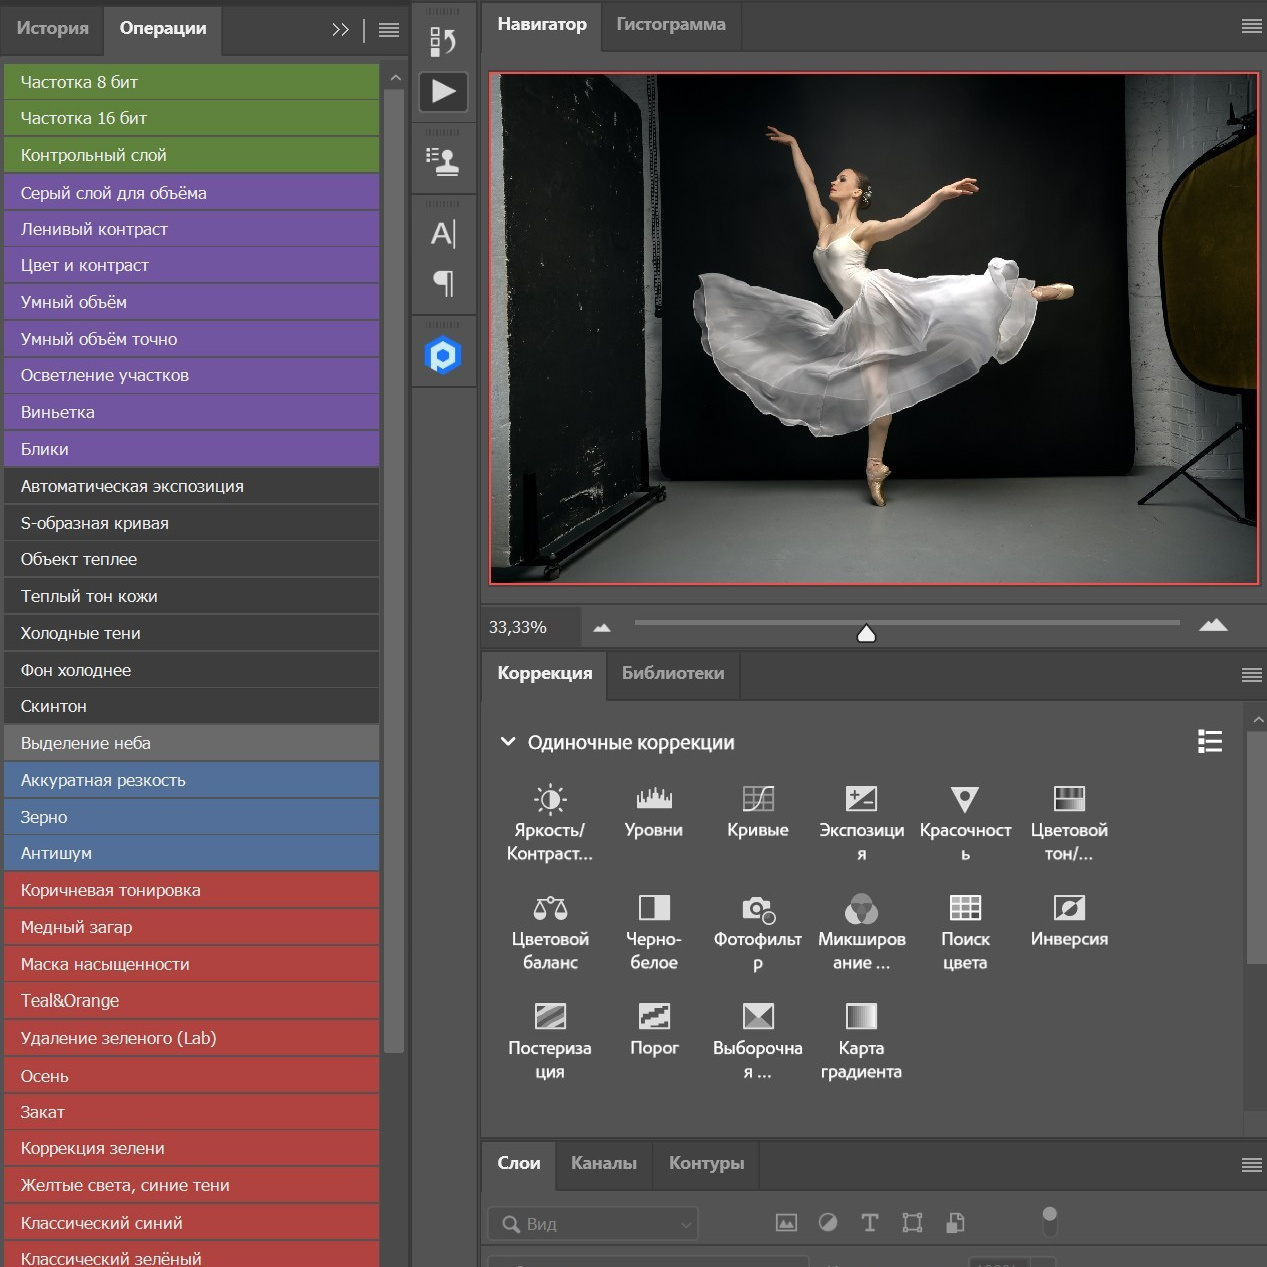The height and width of the screenshot is (1267, 1267).
Task: Switch to the Каналы tab
Action: tap(603, 1163)
